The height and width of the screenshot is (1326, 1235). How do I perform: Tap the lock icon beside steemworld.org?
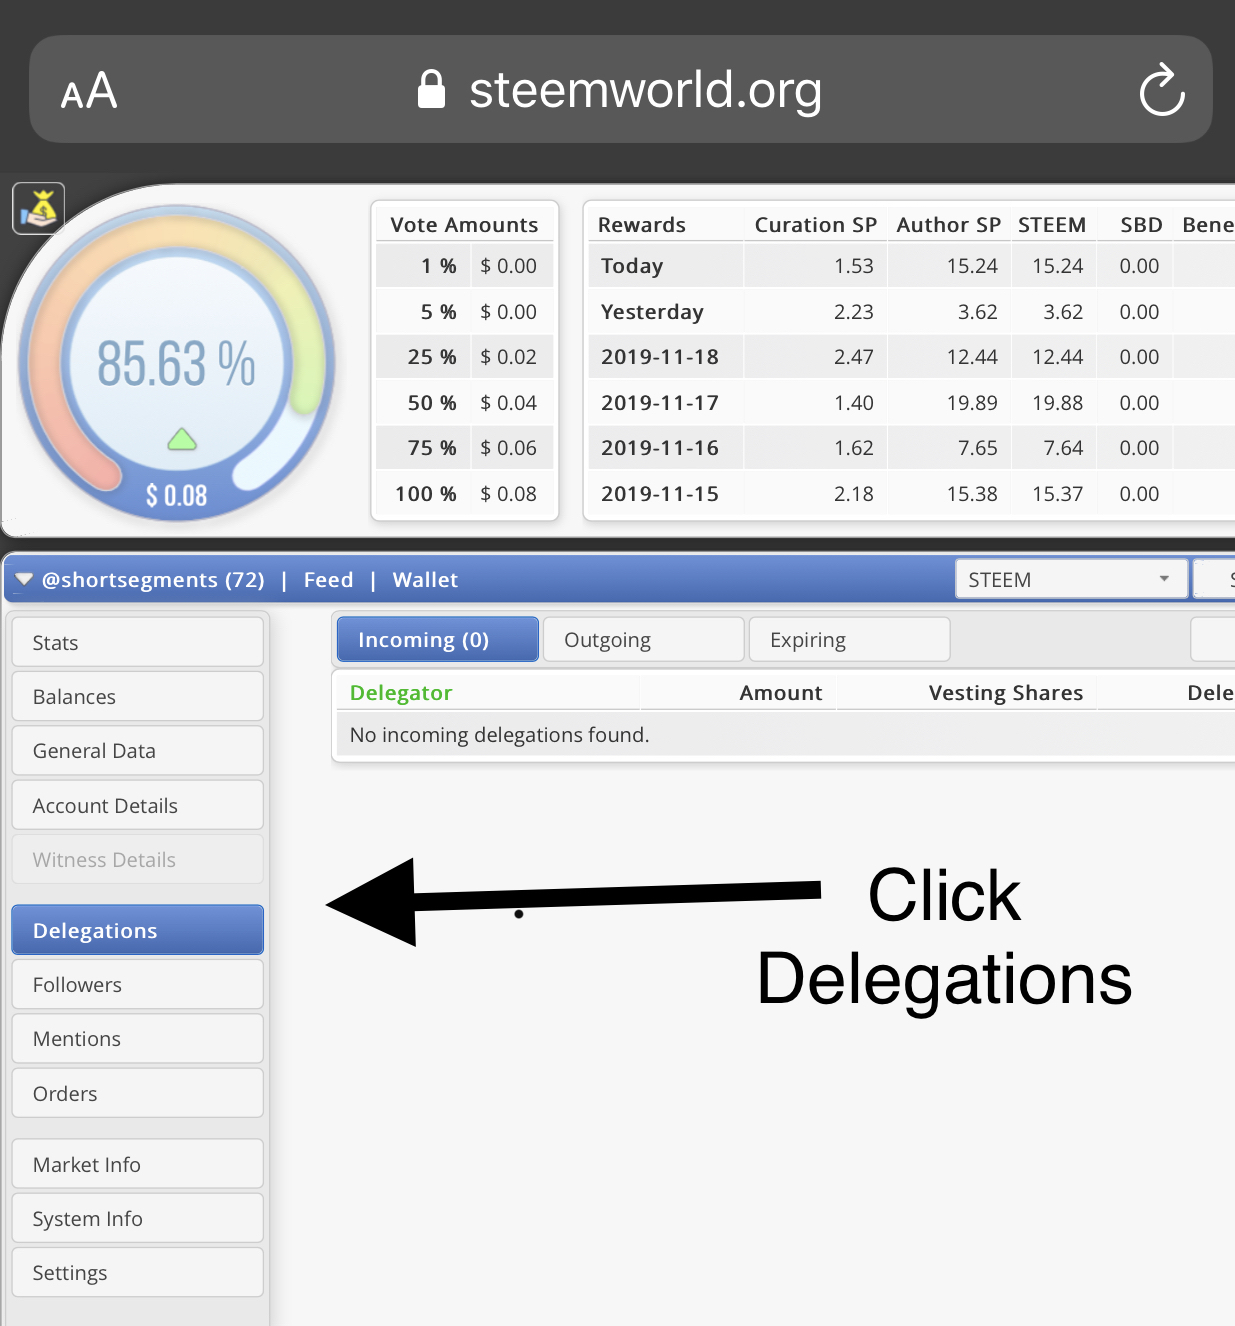[x=431, y=89]
